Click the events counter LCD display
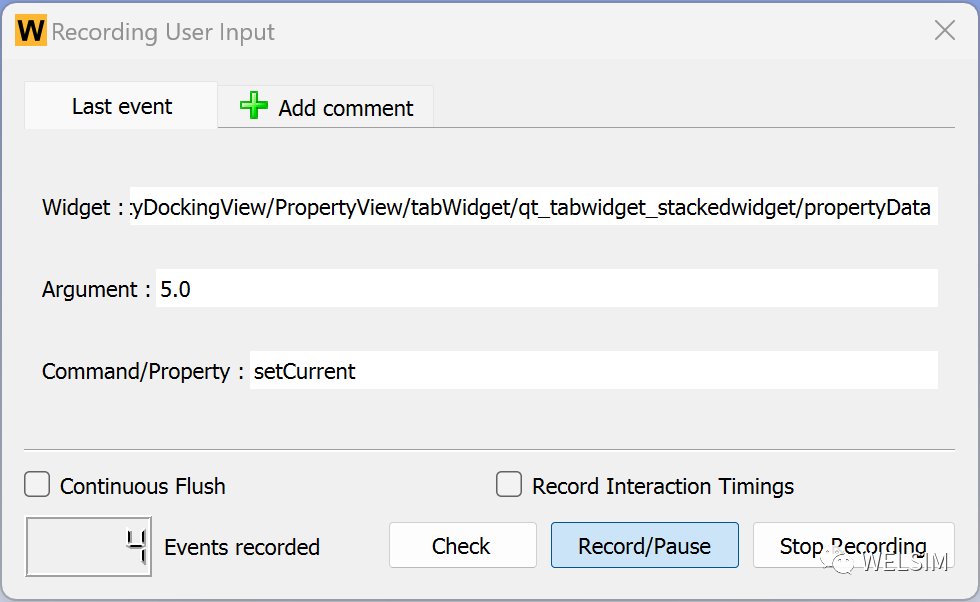Image resolution: width=980 pixels, height=602 pixels. point(88,546)
